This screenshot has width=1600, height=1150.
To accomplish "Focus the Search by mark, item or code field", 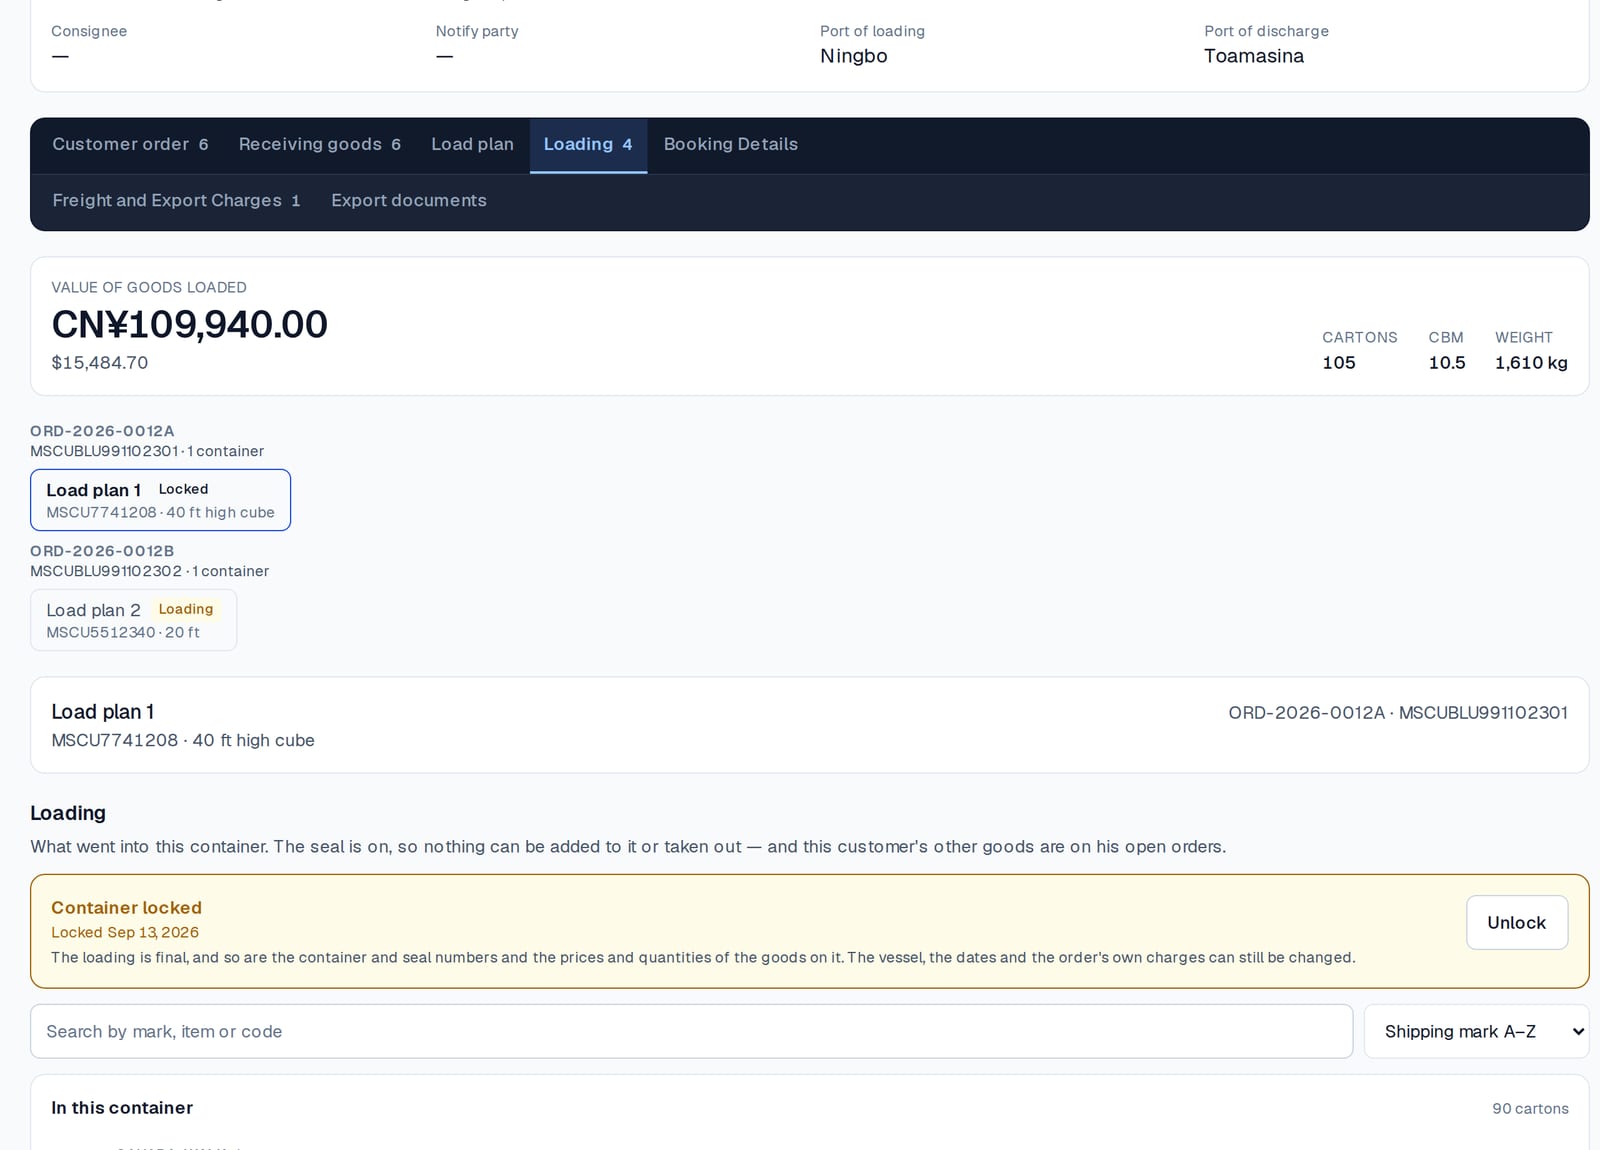I will point(691,1031).
